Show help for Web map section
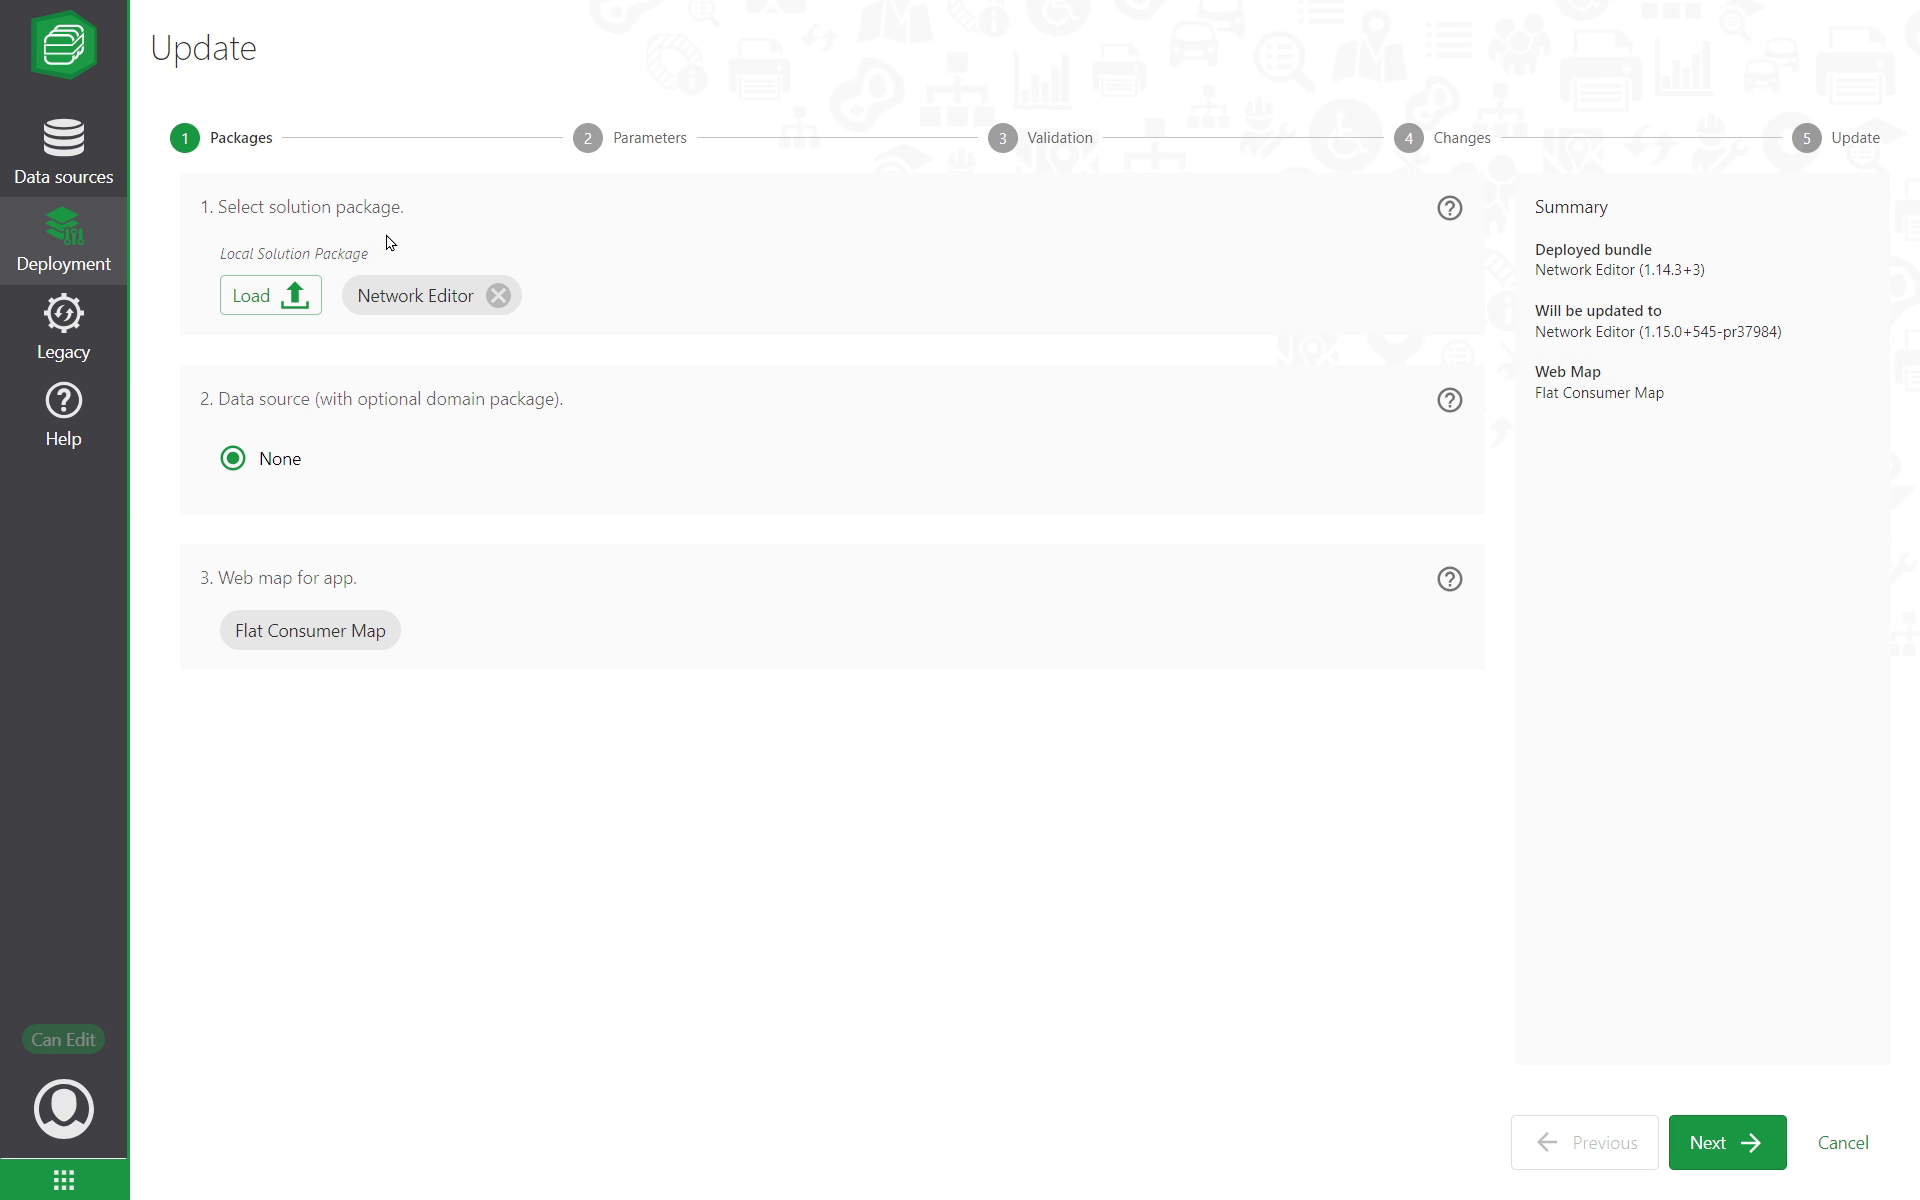1920x1200 pixels. (1449, 579)
